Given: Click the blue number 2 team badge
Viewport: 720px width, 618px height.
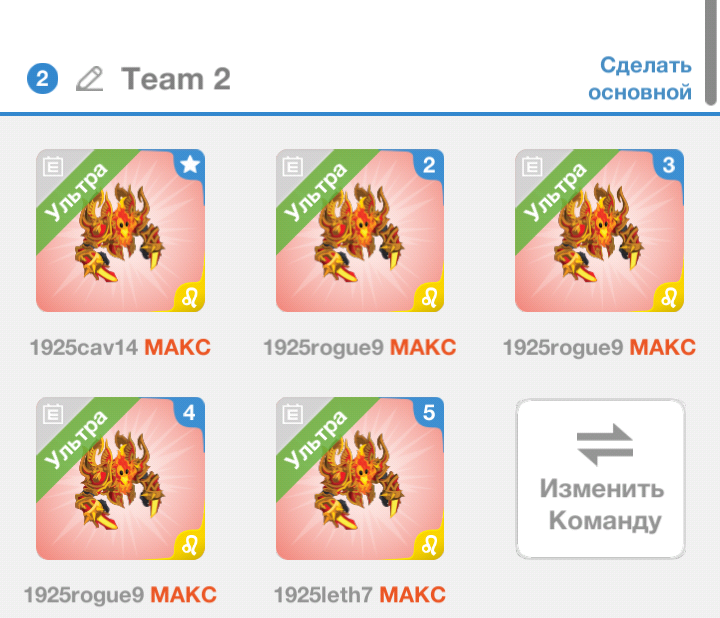Looking at the screenshot, I should tap(42, 79).
